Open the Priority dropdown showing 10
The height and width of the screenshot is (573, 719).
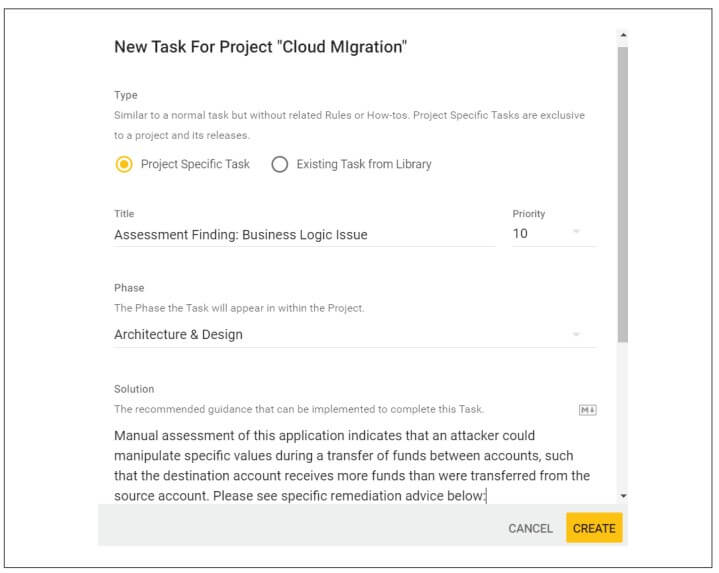click(x=553, y=233)
